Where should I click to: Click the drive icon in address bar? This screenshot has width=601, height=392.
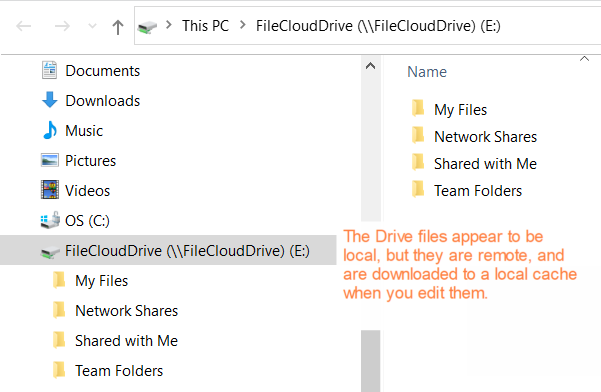point(147,27)
